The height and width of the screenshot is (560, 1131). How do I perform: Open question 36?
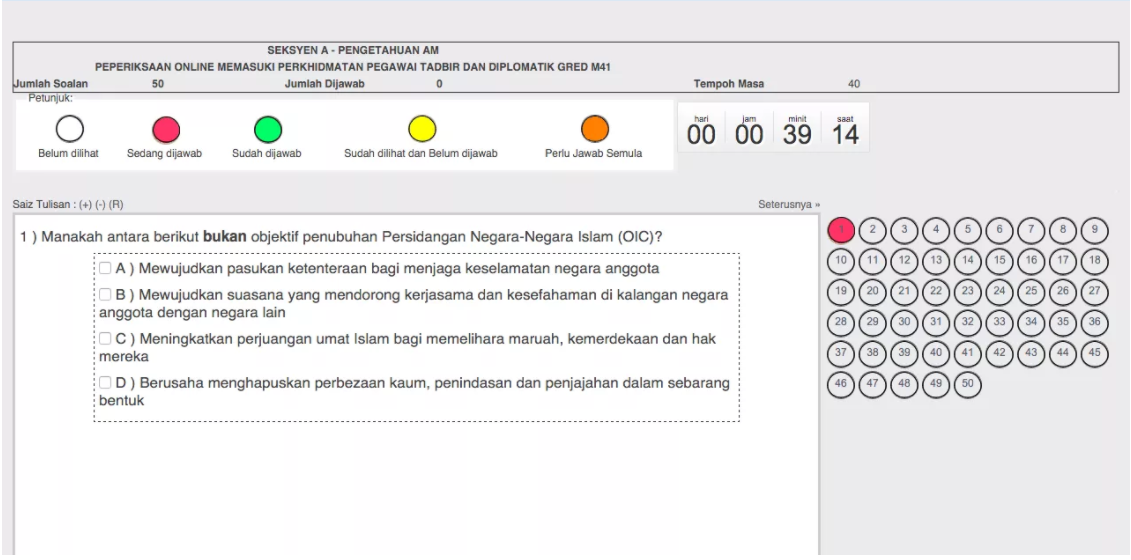(1095, 323)
